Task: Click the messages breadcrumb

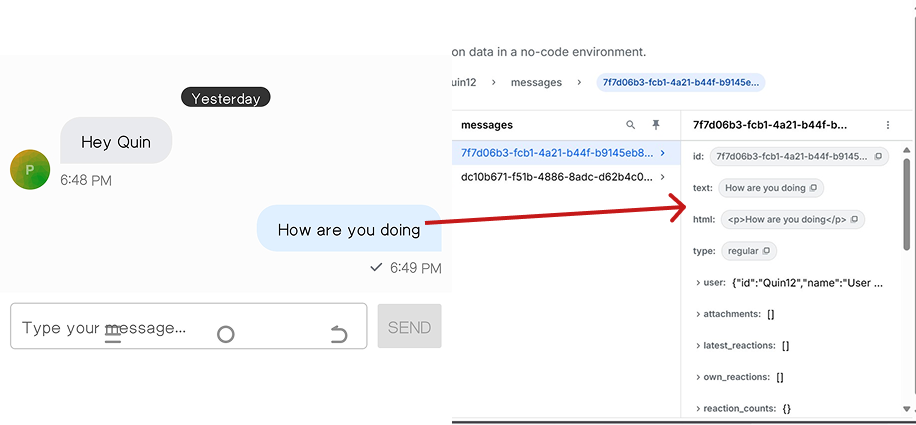Action: pos(536,82)
